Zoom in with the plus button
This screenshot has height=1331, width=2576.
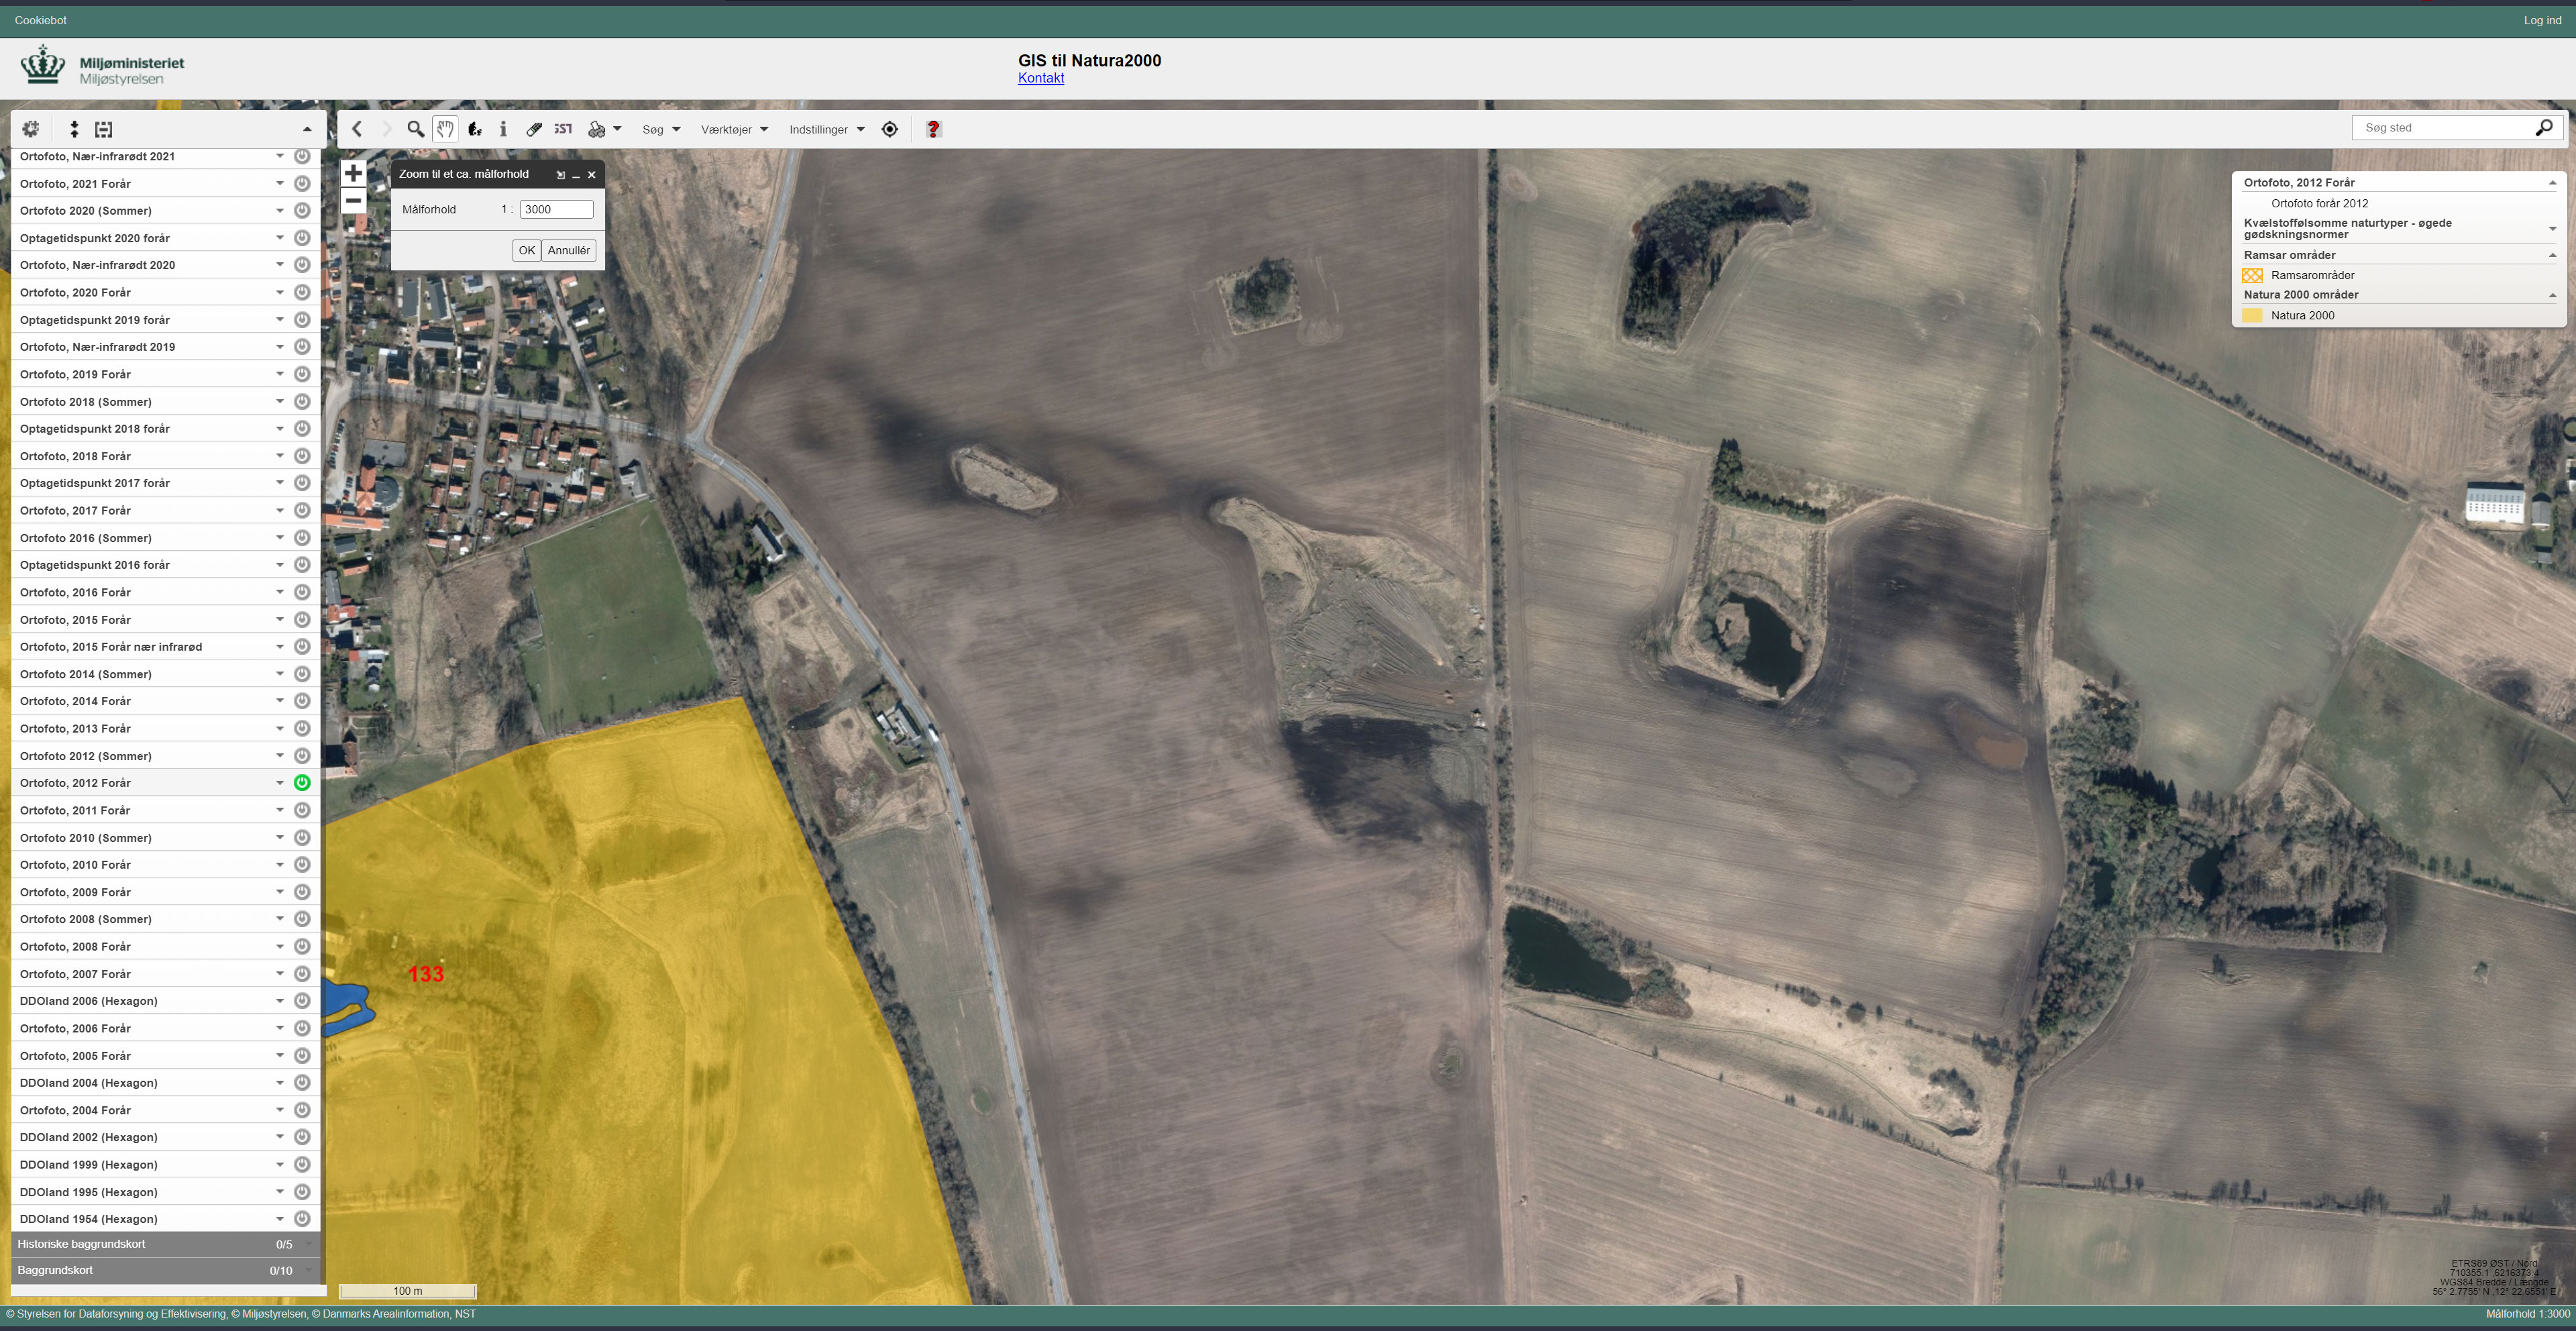tap(353, 173)
